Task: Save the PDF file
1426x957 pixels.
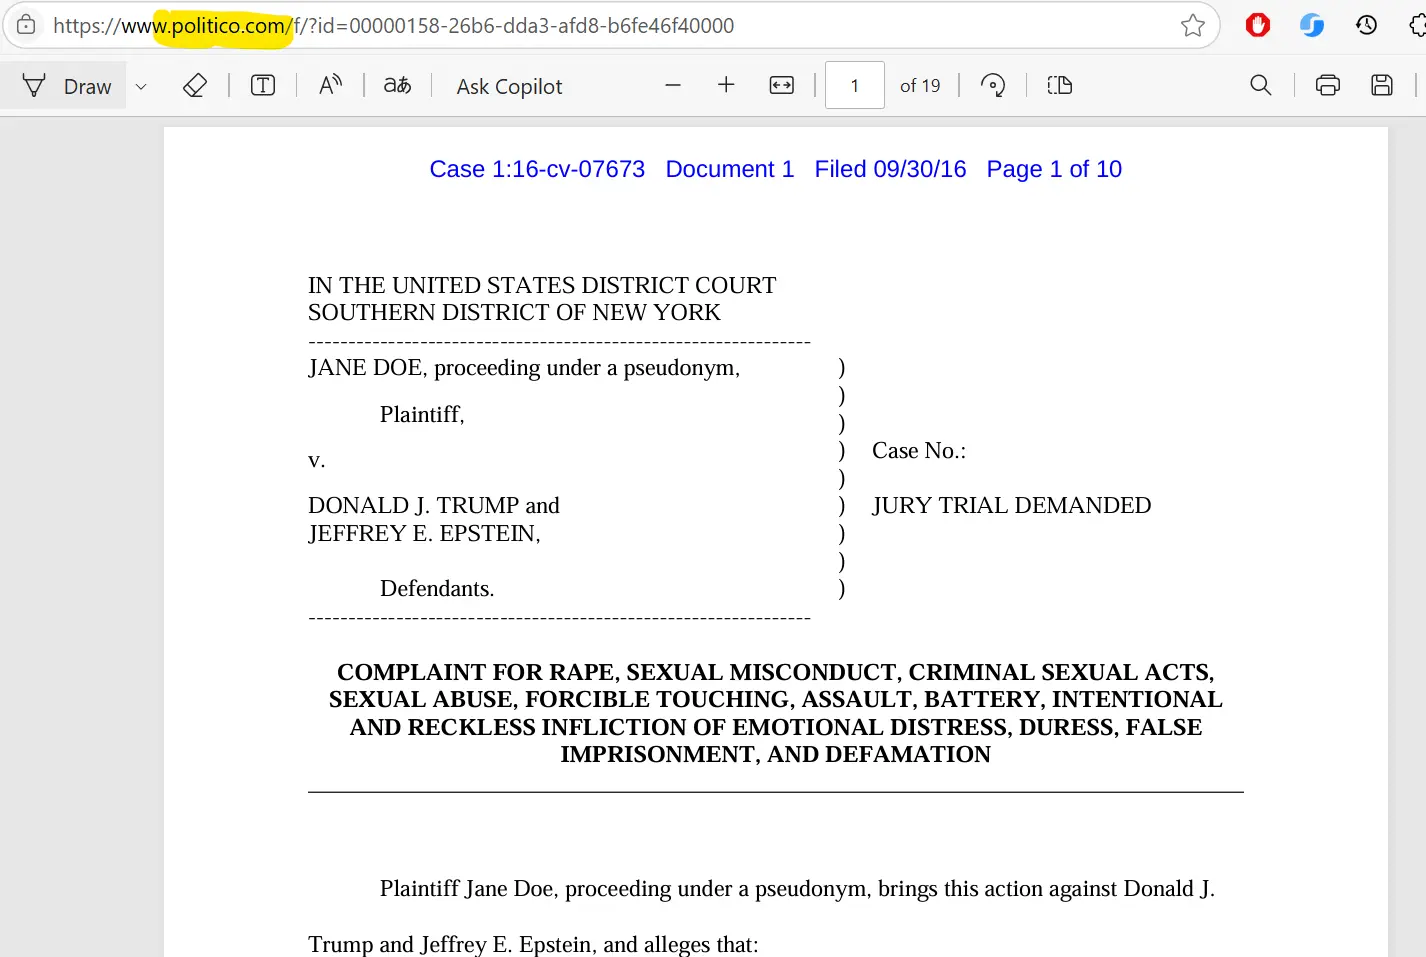Action: click(1381, 86)
